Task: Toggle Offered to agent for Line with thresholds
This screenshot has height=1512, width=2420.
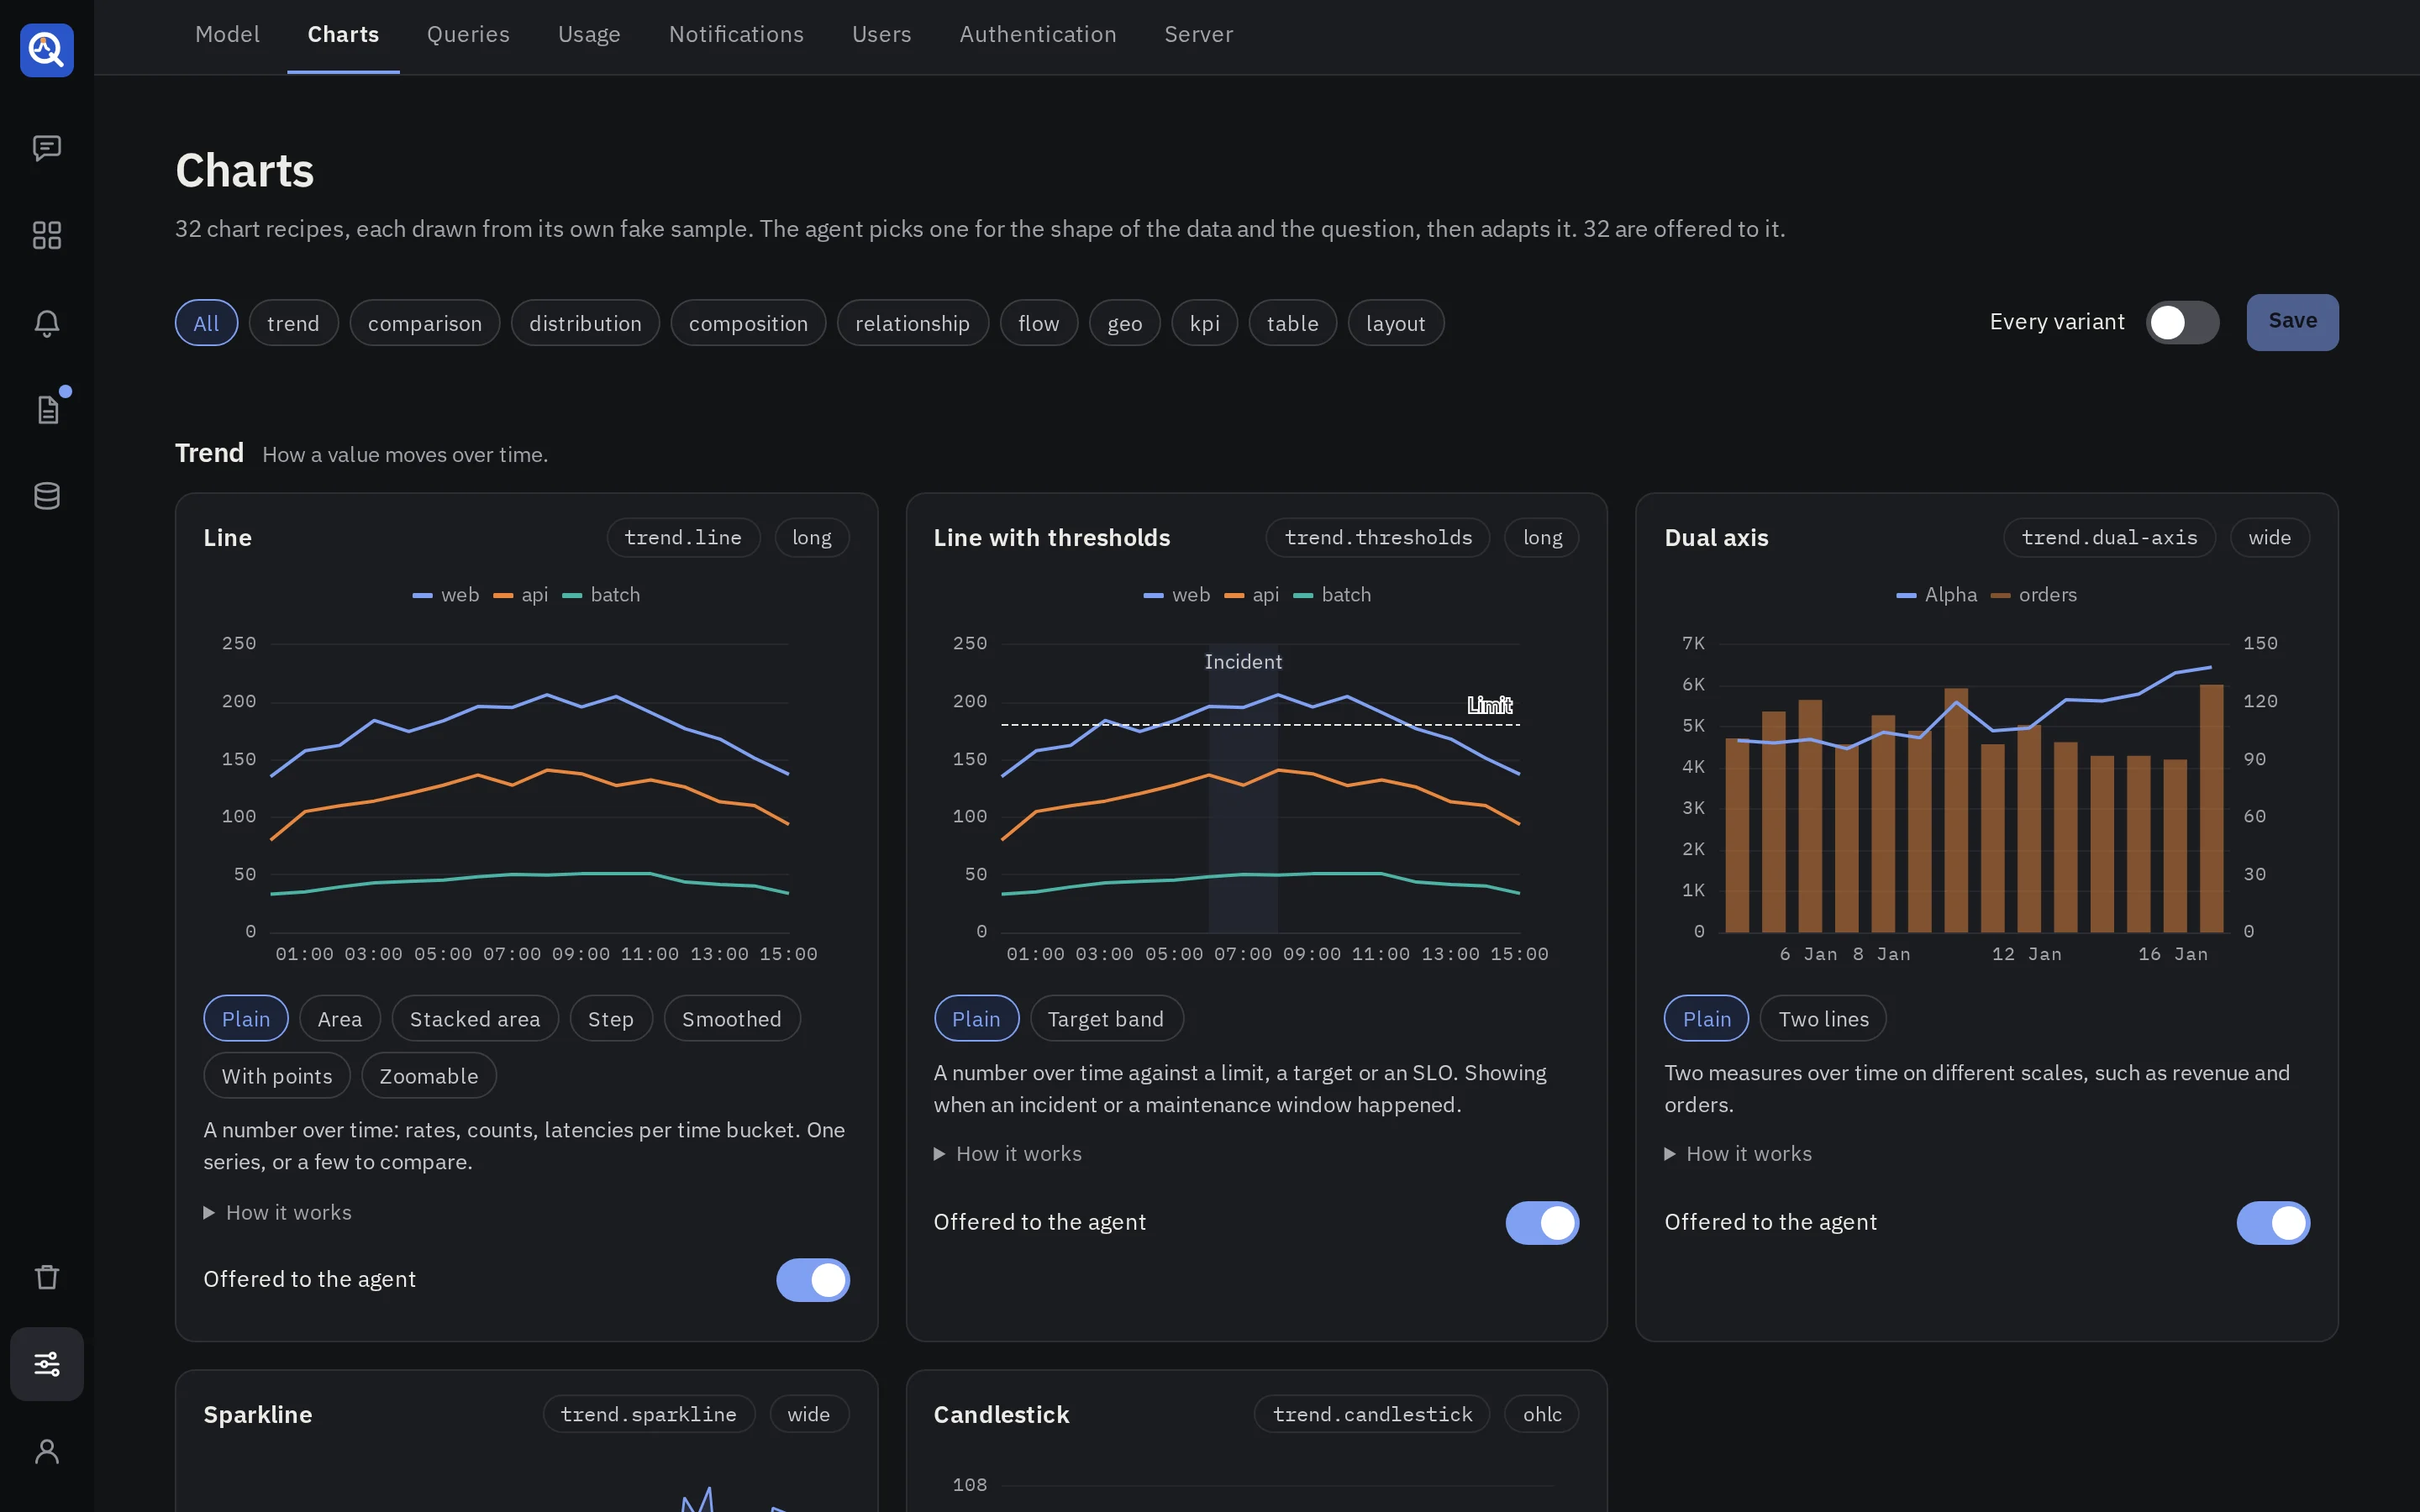Action: (1542, 1223)
